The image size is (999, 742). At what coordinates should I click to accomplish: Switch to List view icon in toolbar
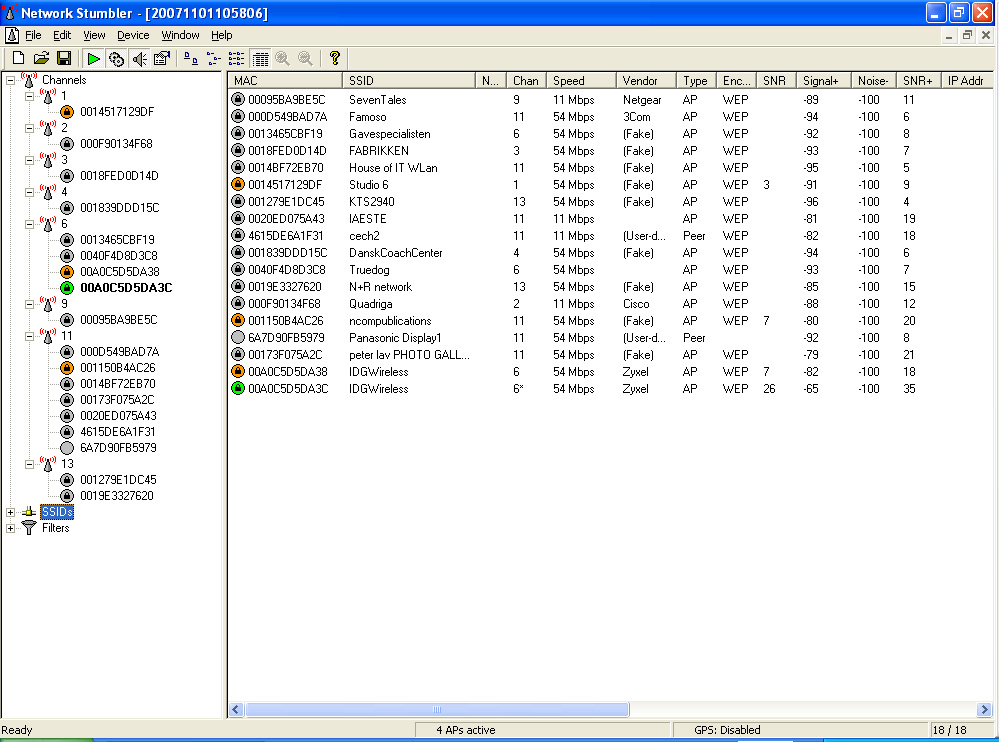pyautogui.click(x=237, y=59)
